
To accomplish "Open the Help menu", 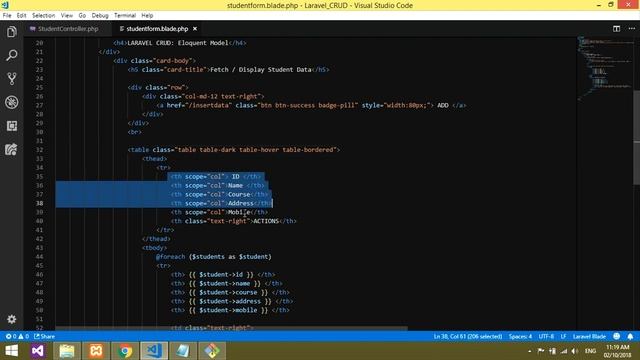I will click(x=147, y=16).
